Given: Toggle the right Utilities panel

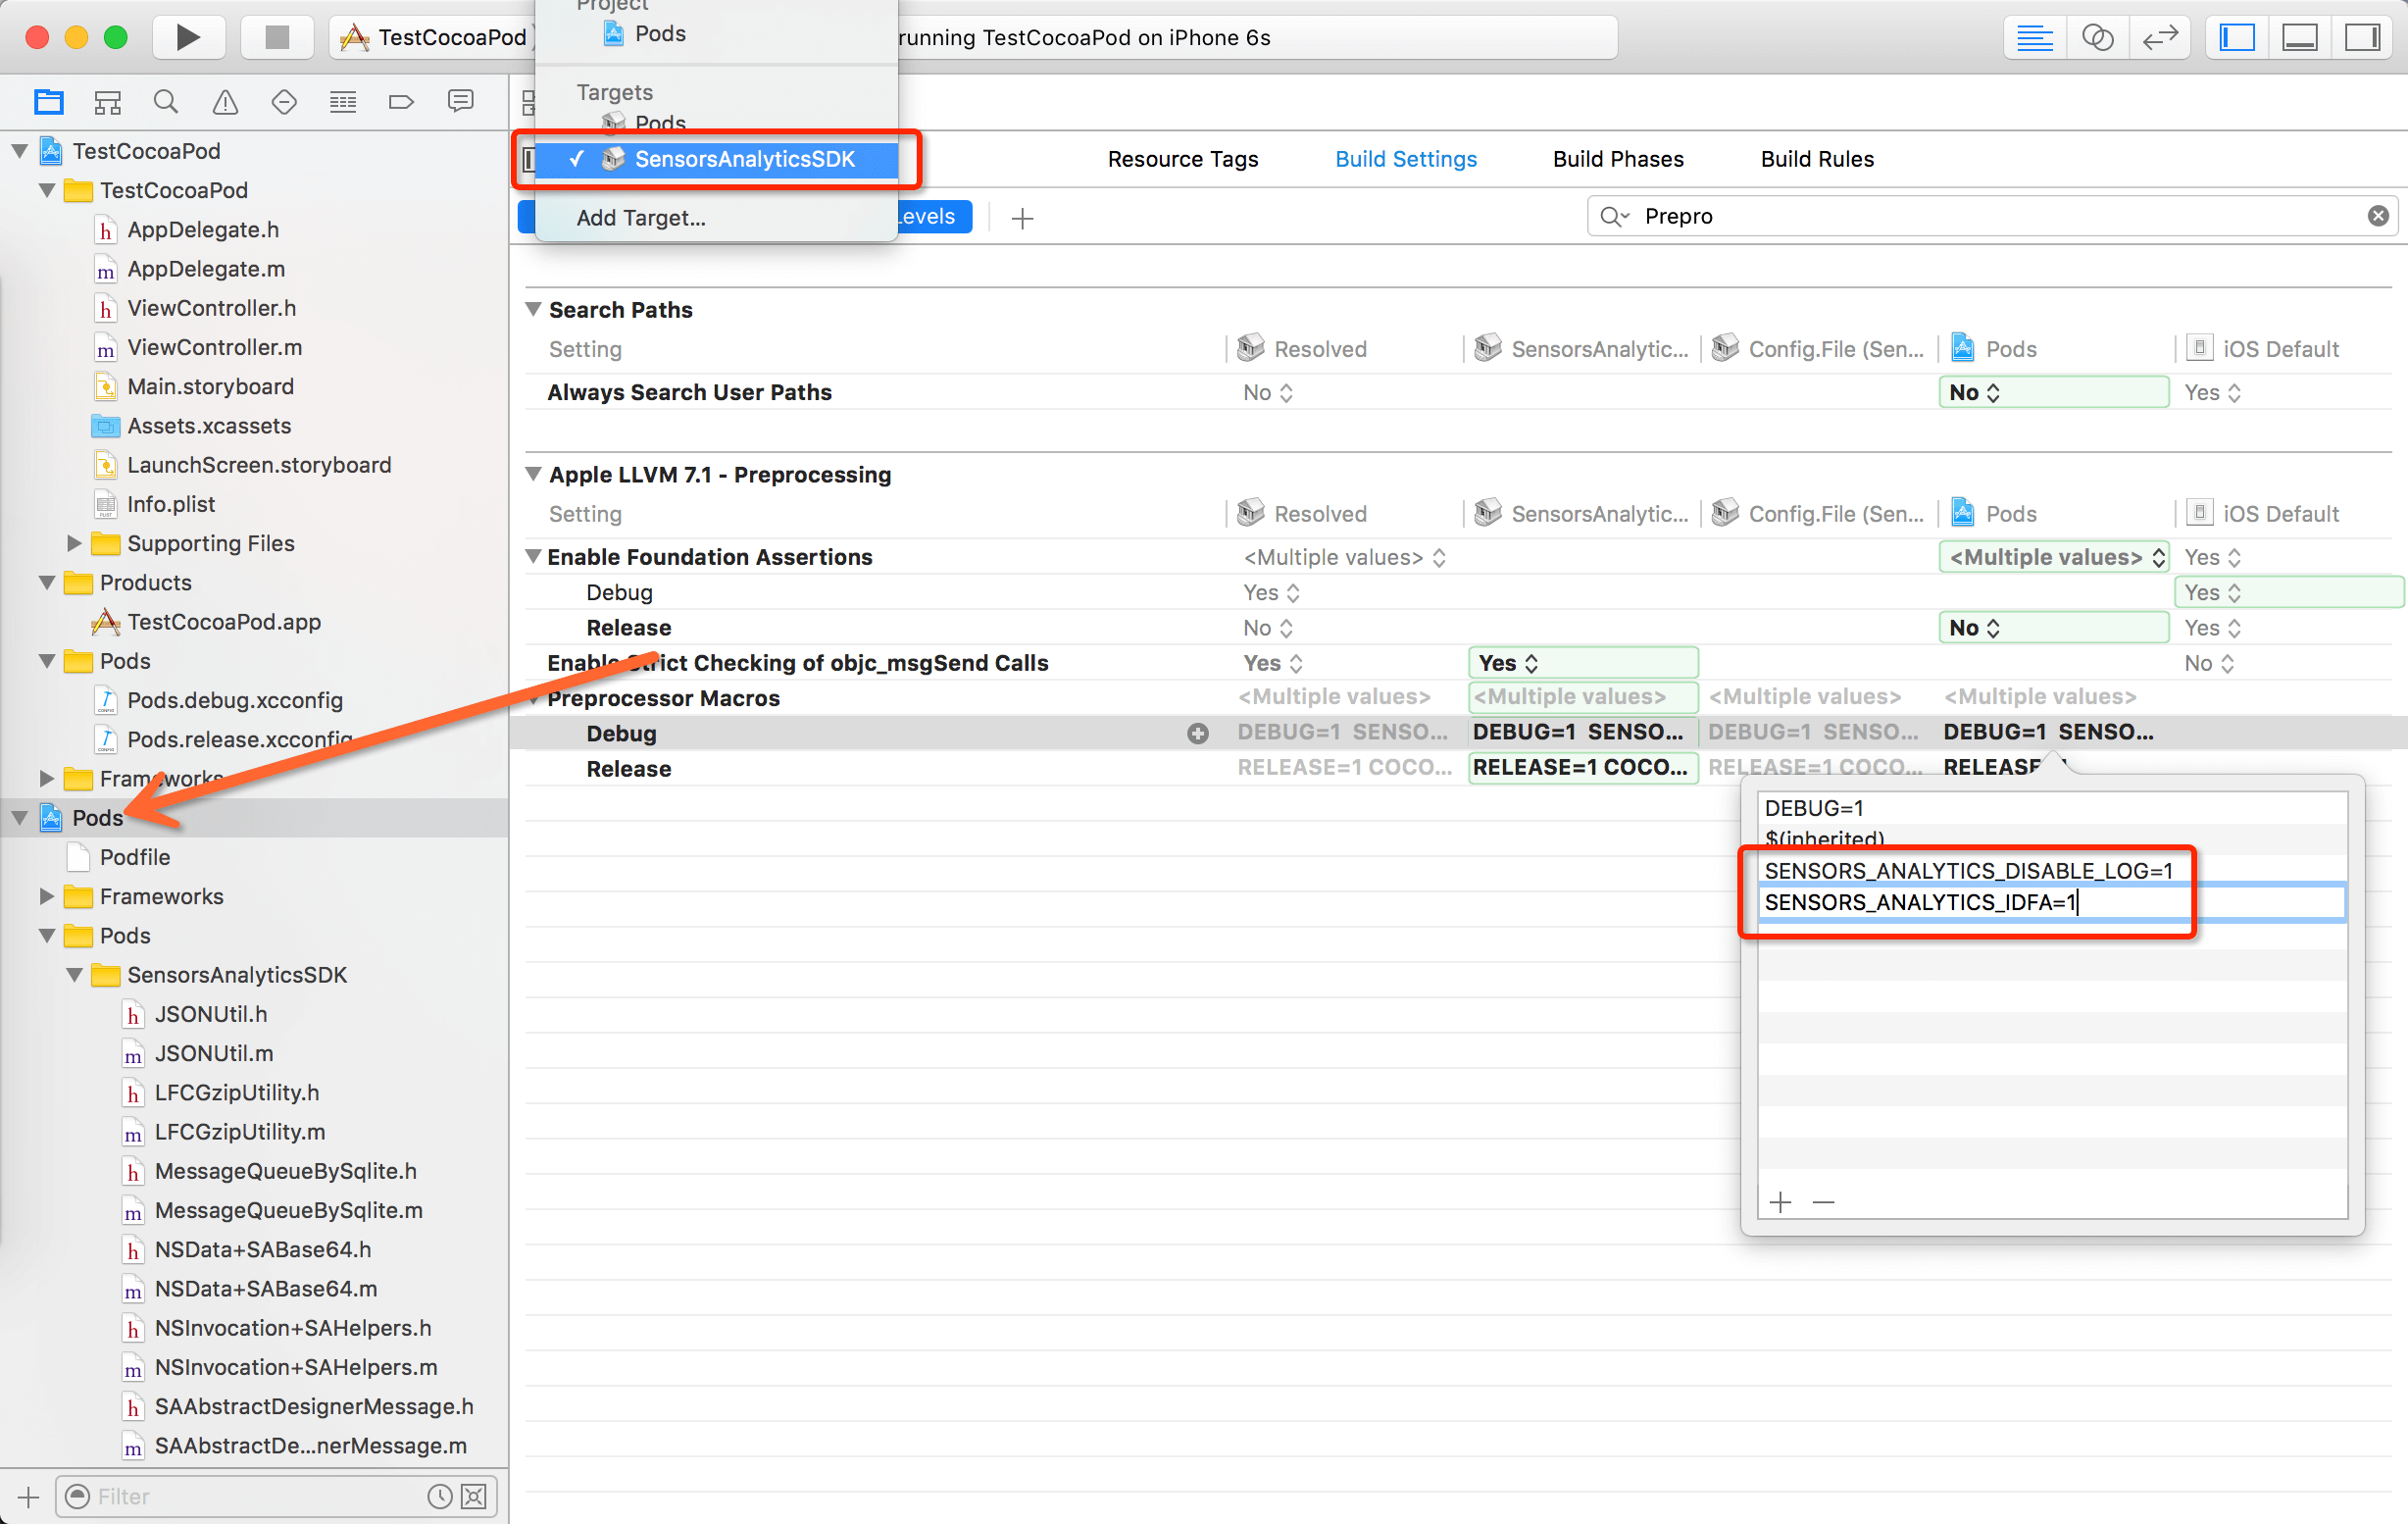Looking at the screenshot, I should pos(2363,38).
